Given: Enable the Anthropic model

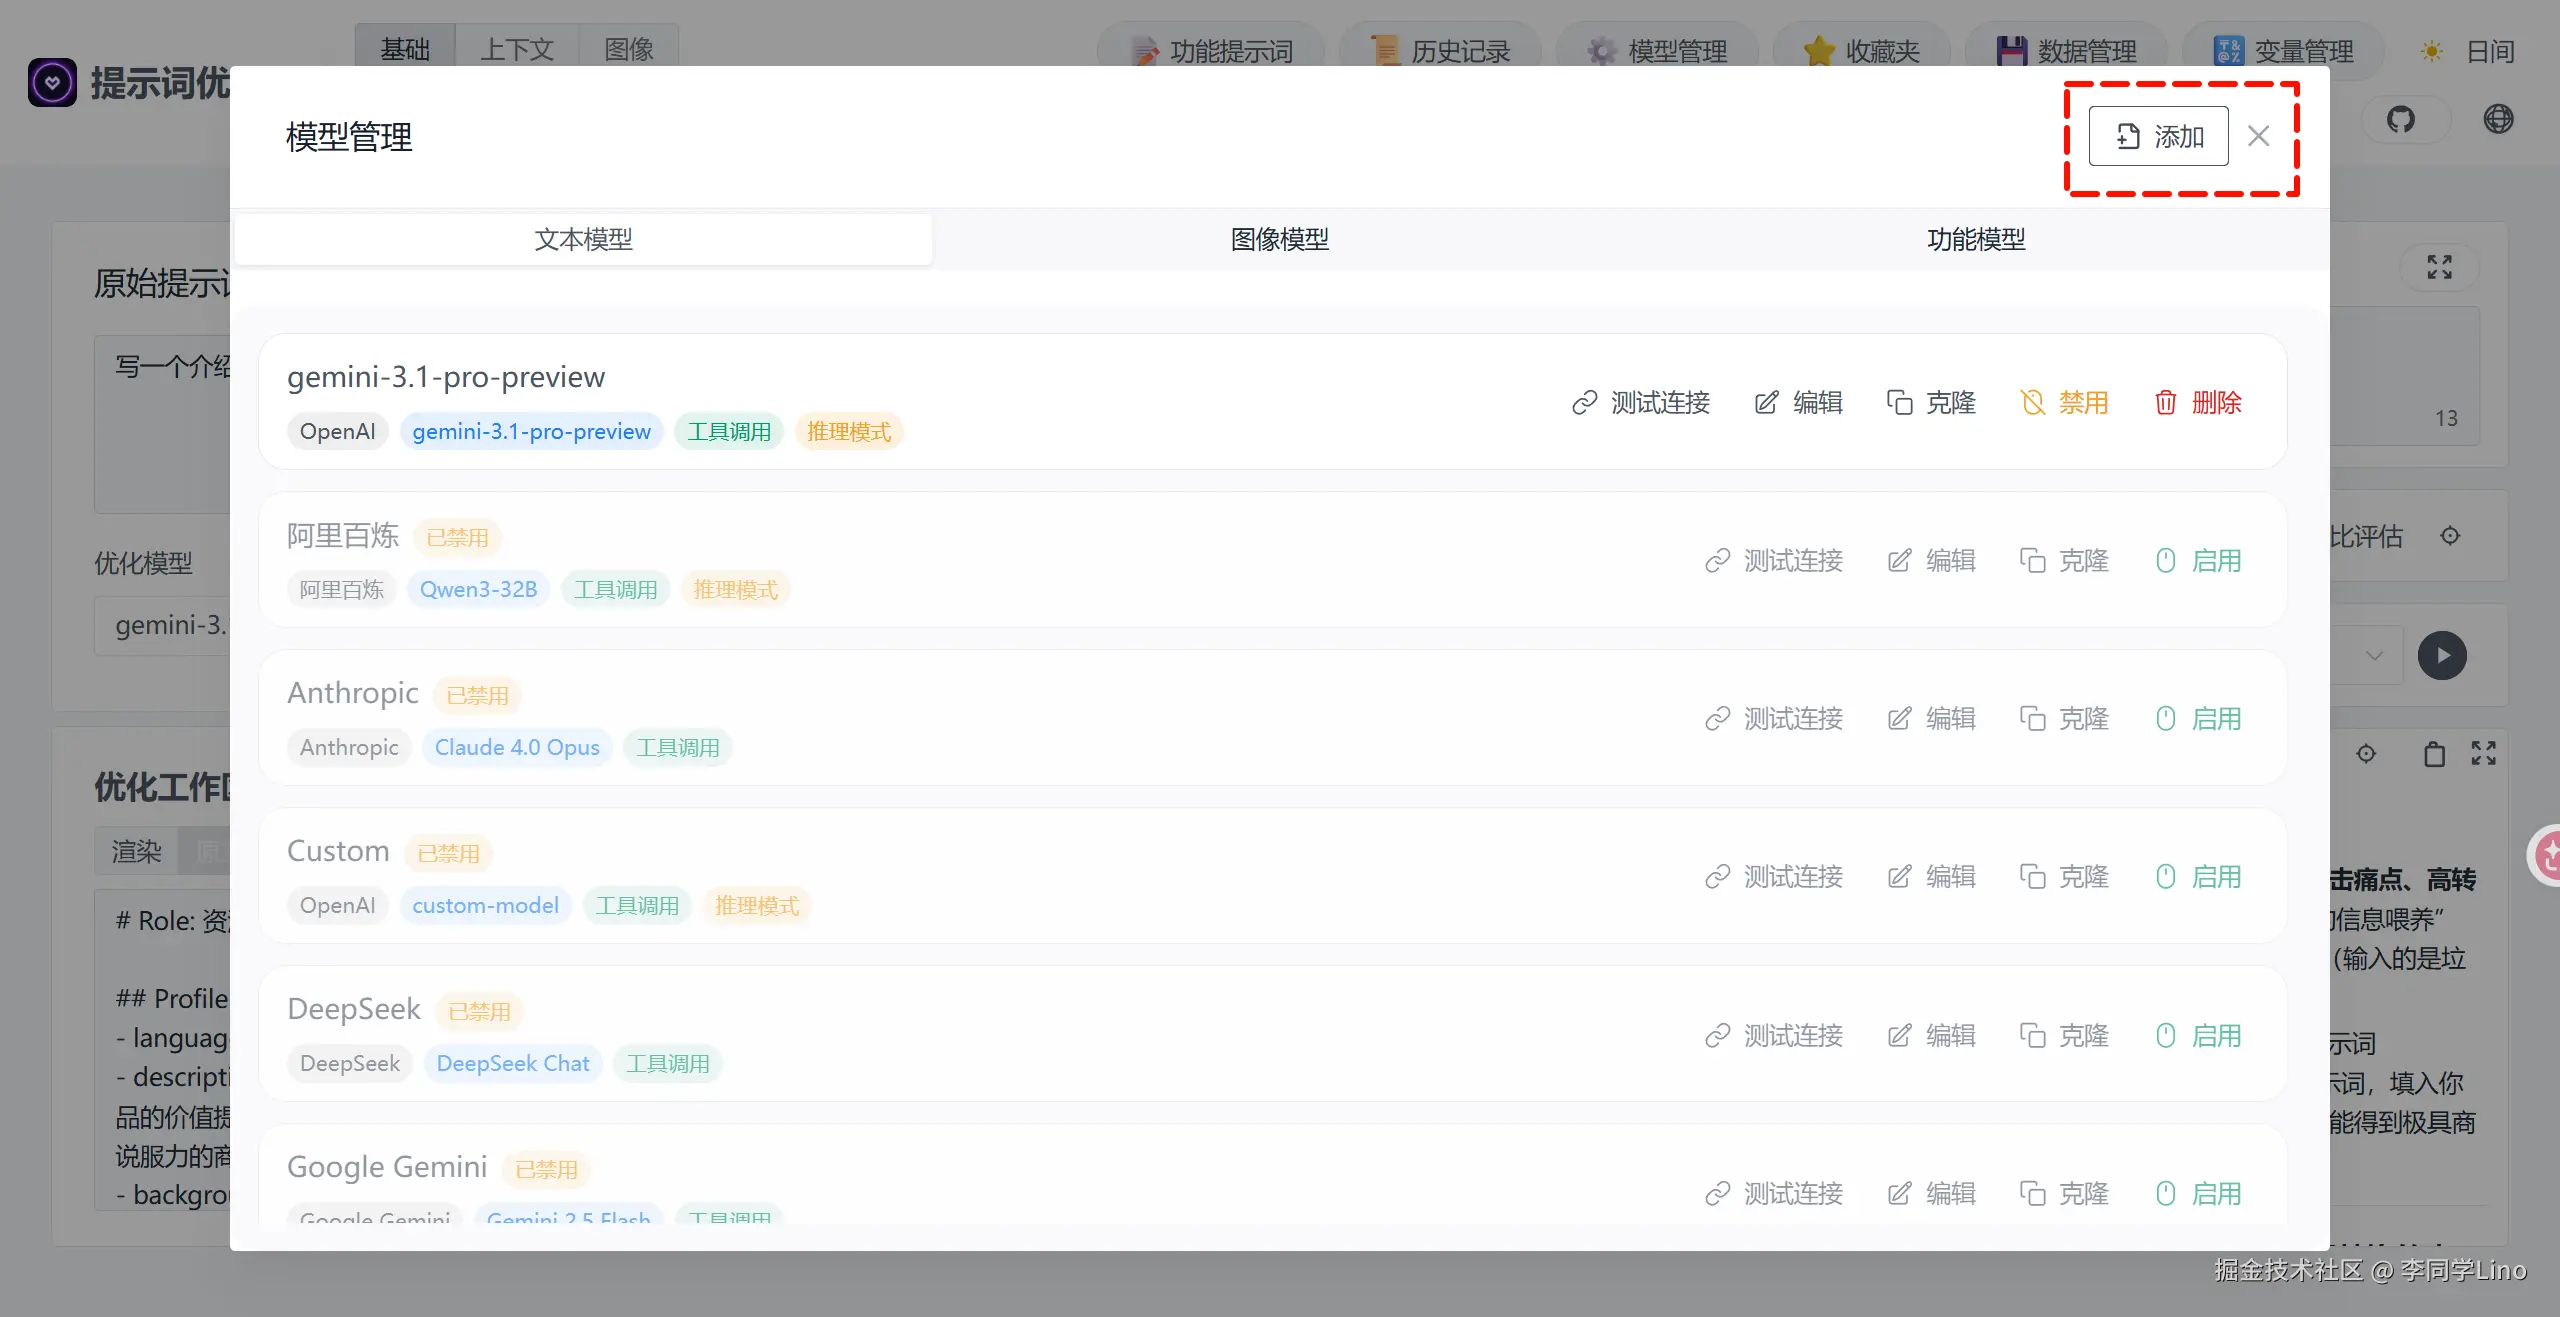Looking at the screenshot, I should pos(2198,718).
